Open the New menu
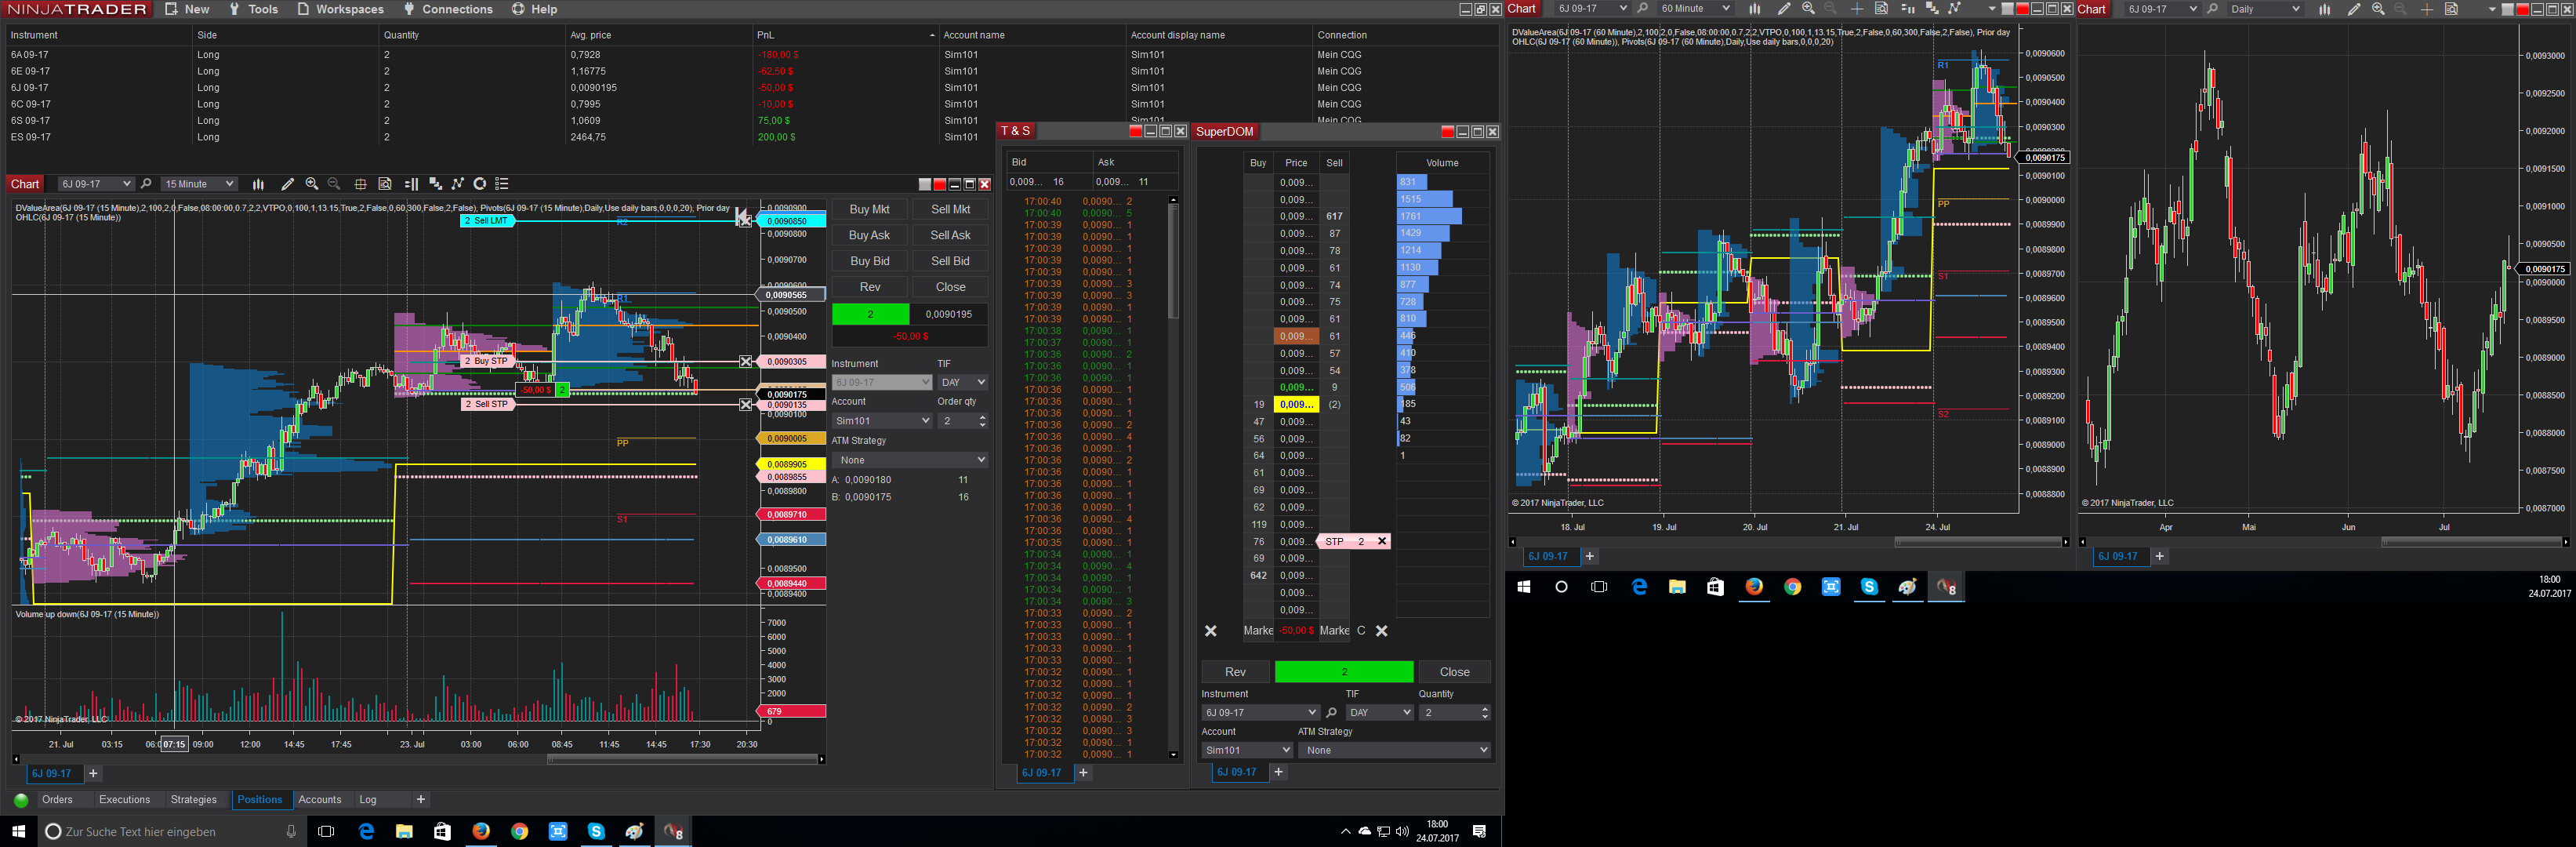This screenshot has width=2576, height=847. pos(187,9)
